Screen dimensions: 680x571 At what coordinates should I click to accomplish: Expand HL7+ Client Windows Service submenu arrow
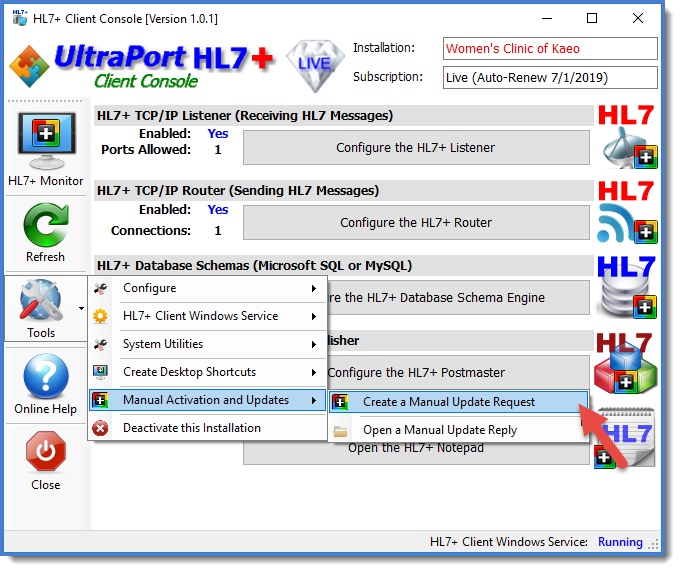(x=314, y=316)
